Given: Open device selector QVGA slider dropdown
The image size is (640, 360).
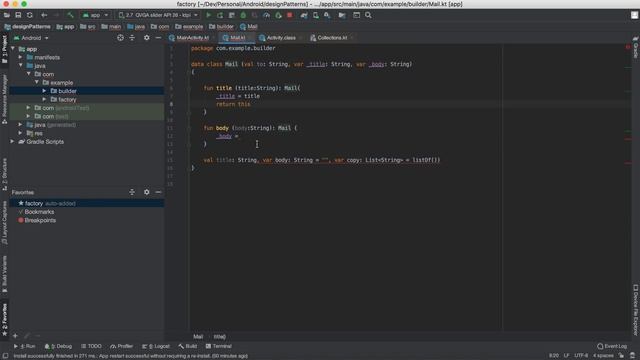Looking at the screenshot, I should pos(158,15).
